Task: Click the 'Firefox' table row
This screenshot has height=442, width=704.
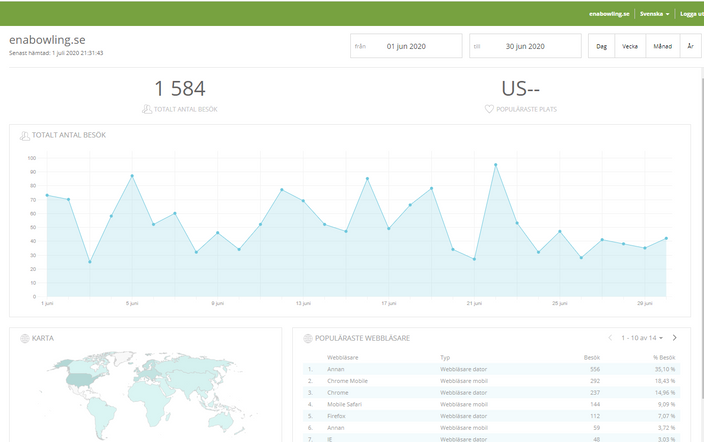Action: [491, 416]
